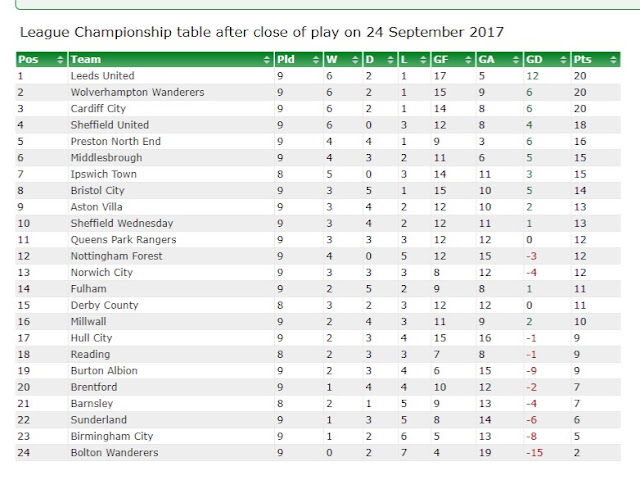Screen dimensions: 640x480
Task: Sort by Pld using header arrows
Action: pyautogui.click(x=316, y=60)
